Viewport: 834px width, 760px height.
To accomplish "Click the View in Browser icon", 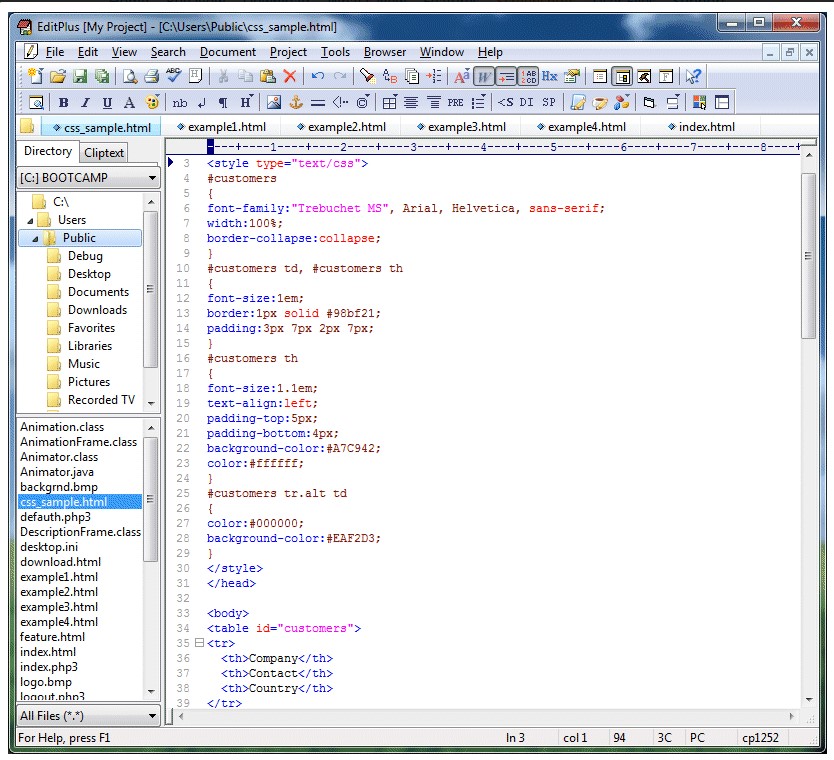I will click(x=36, y=102).
